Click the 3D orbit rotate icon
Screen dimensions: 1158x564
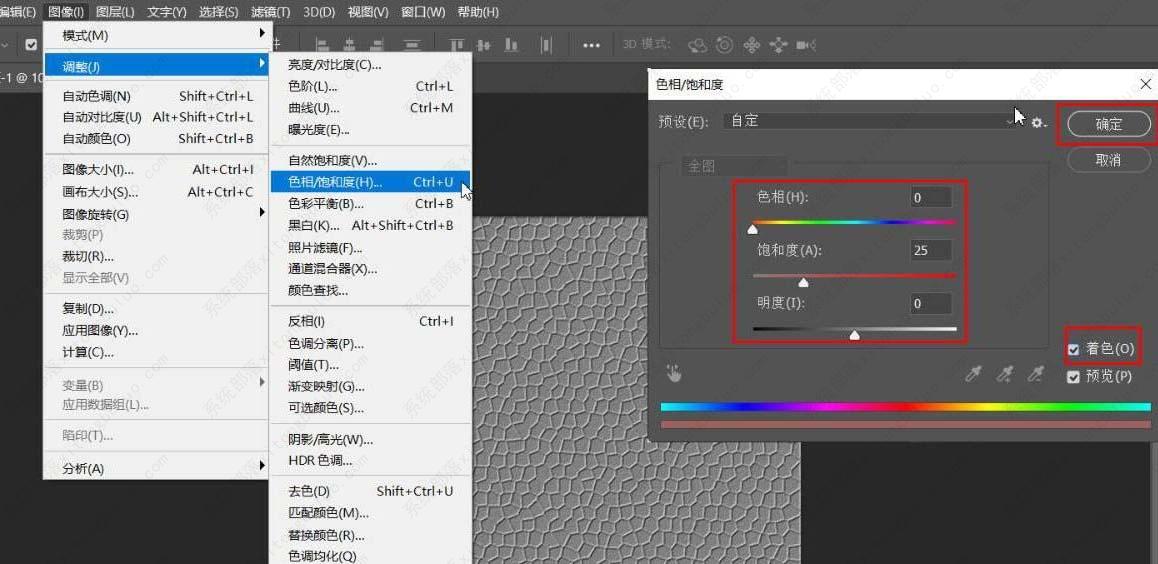pyautogui.click(x=698, y=45)
